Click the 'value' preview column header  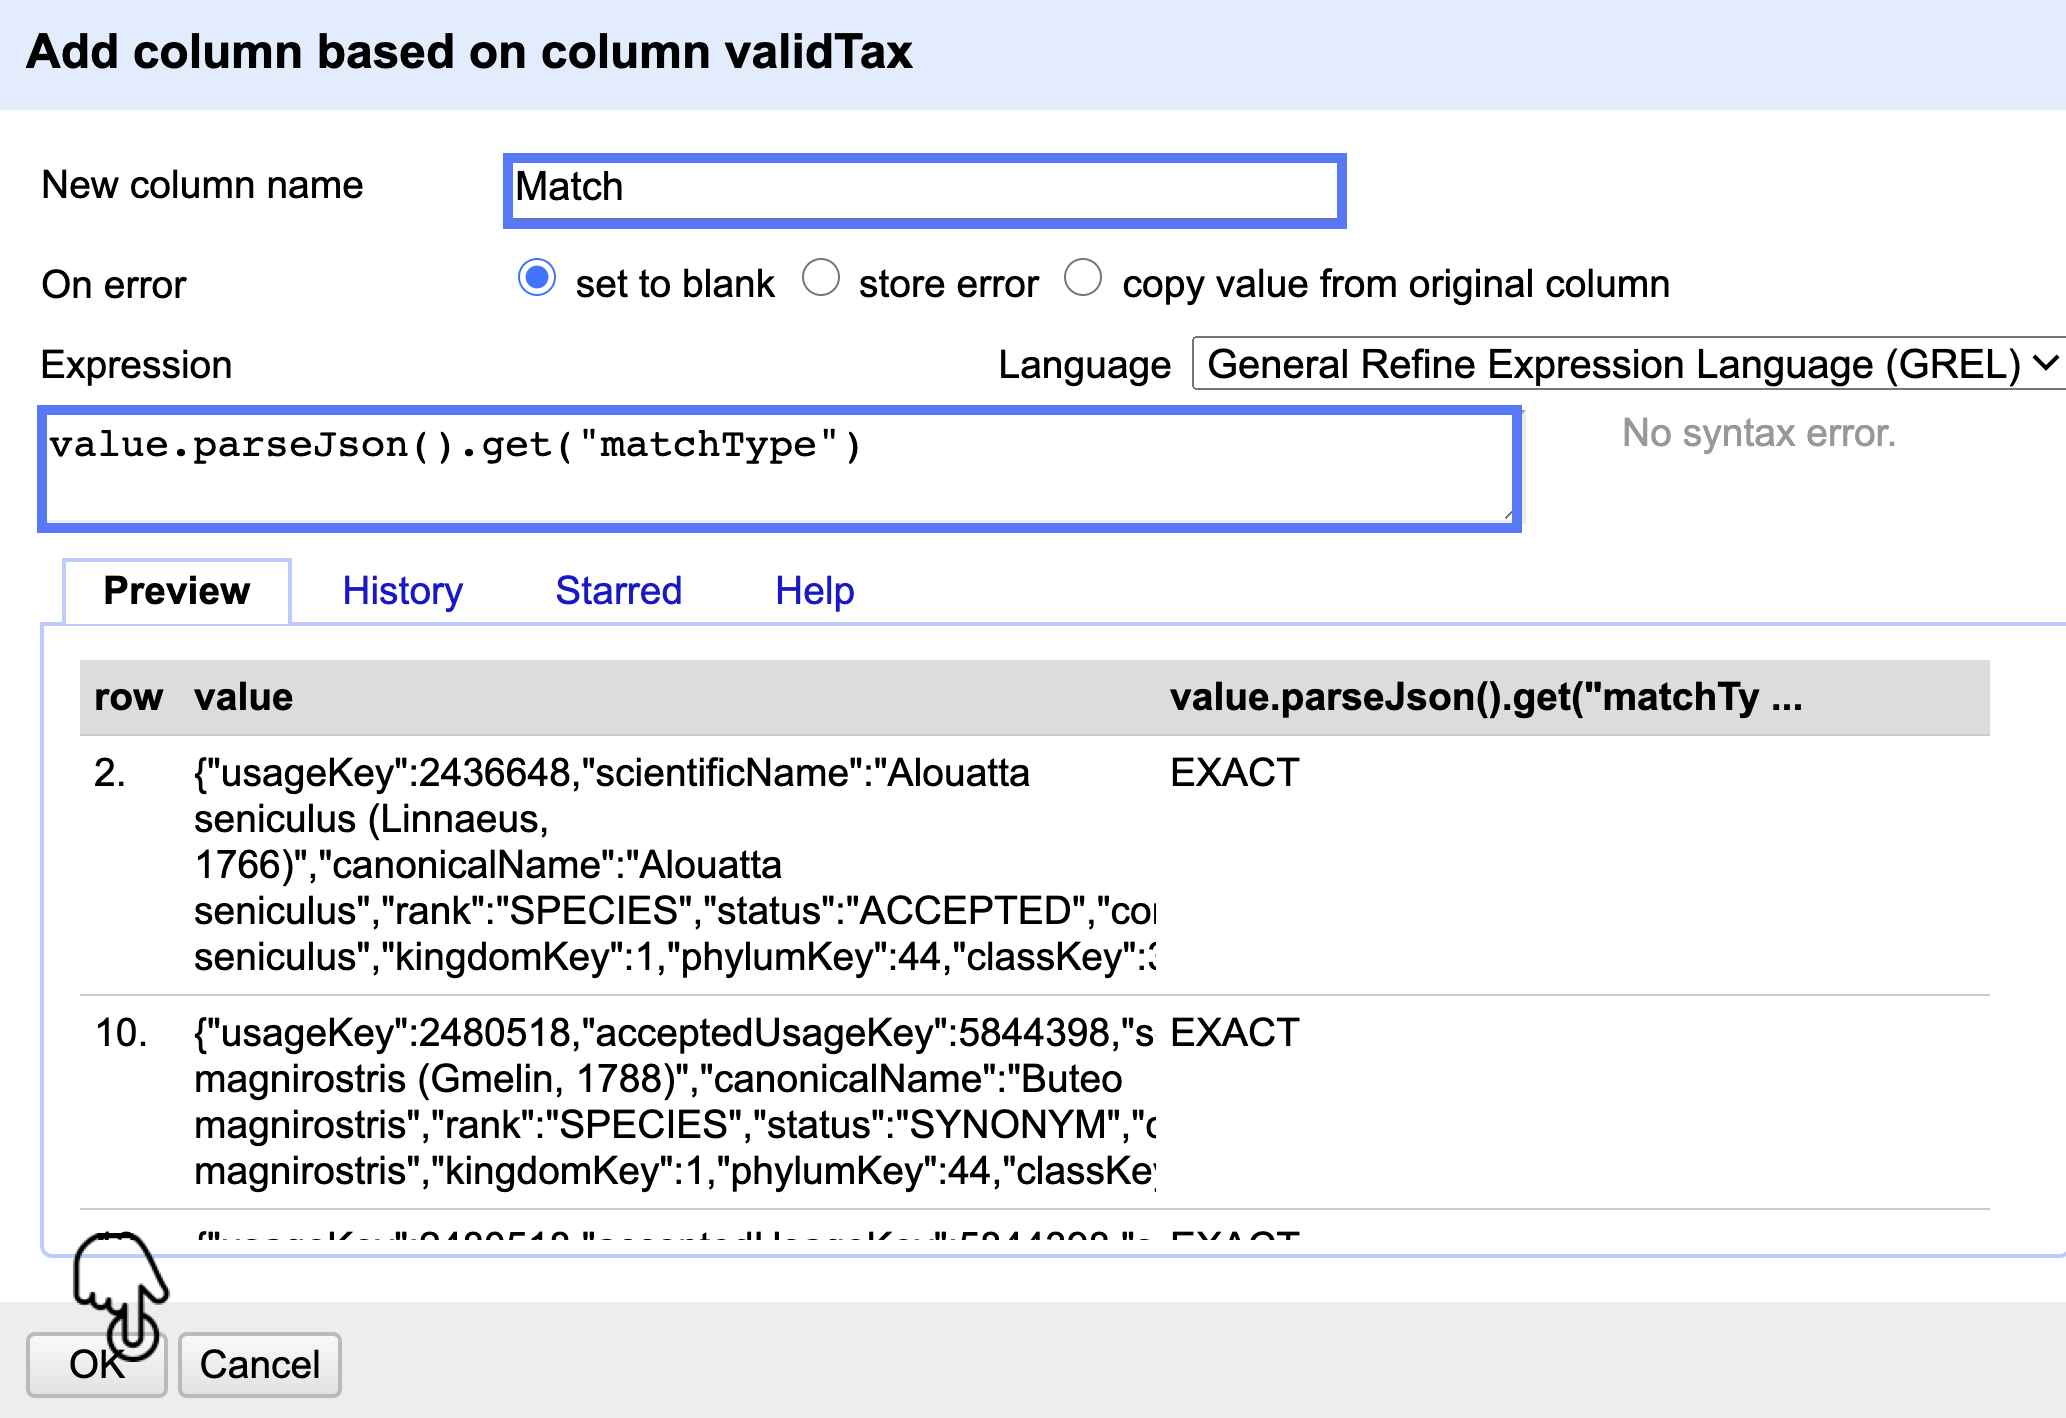point(243,697)
